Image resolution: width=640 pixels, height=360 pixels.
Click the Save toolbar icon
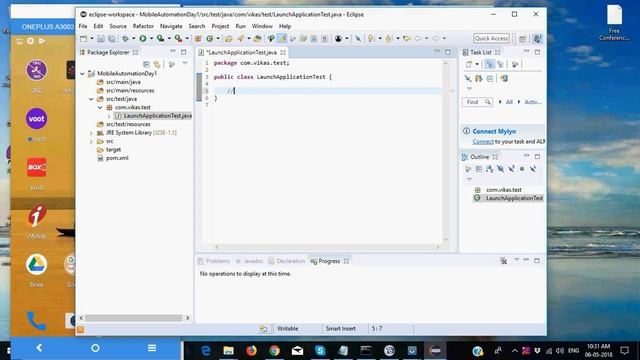101,38
